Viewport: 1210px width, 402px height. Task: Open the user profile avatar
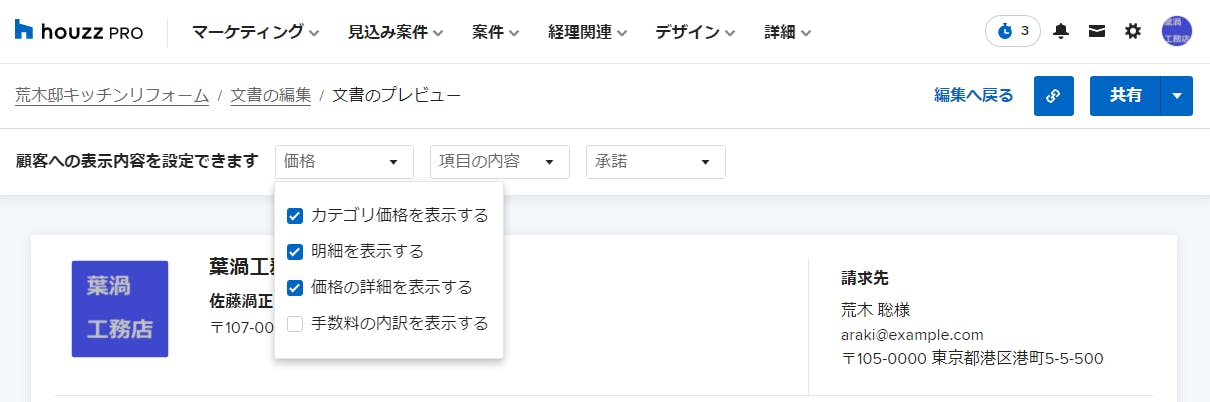point(1177,31)
